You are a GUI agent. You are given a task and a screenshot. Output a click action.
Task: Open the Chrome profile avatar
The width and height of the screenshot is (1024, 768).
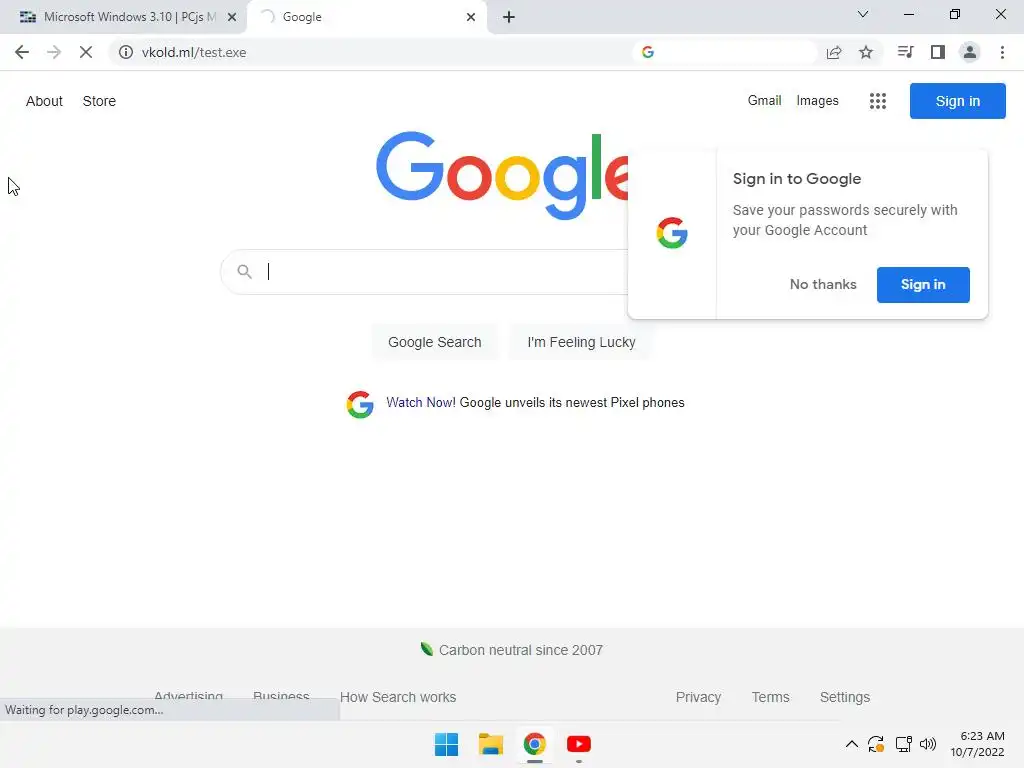(970, 52)
